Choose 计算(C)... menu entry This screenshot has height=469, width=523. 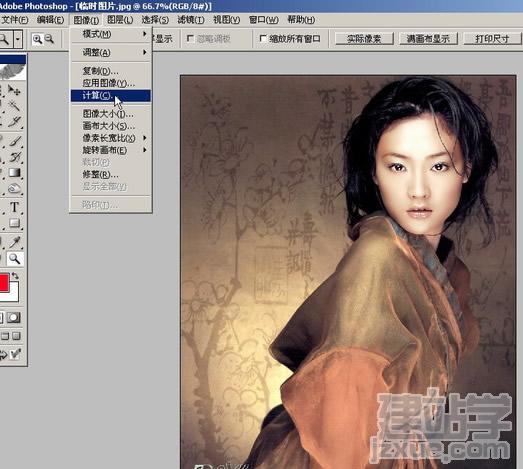(111, 96)
